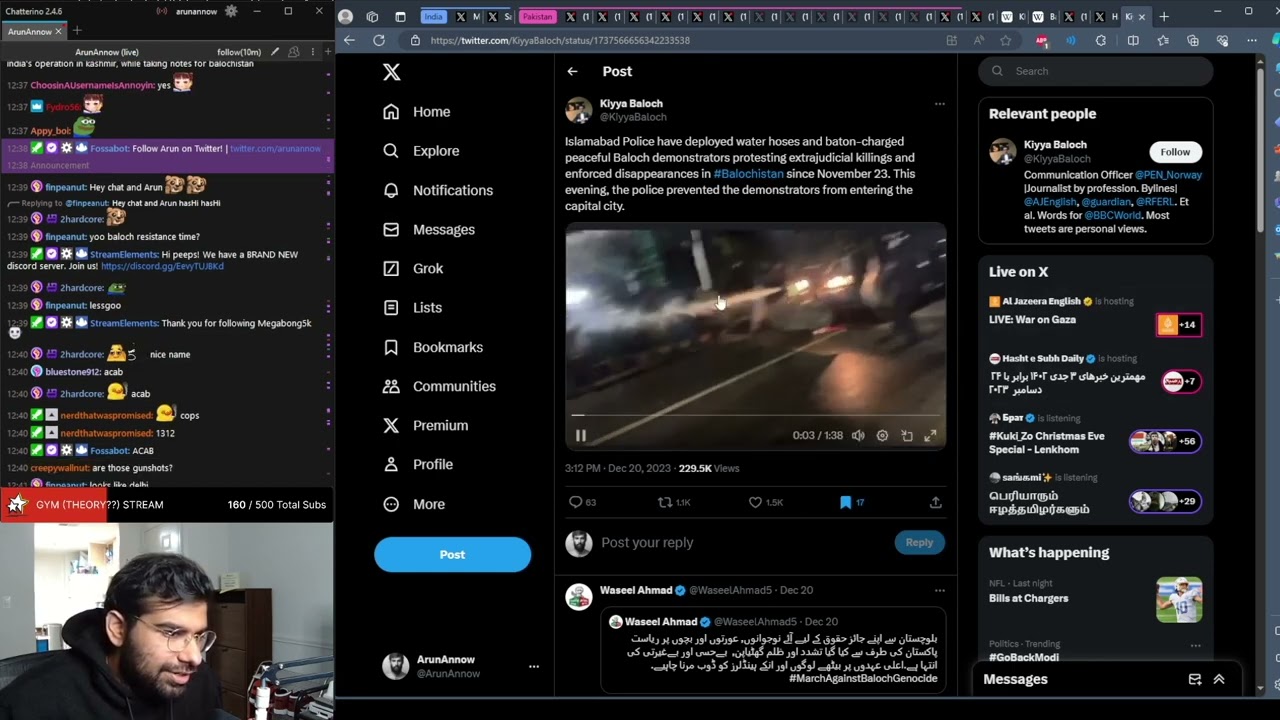Toggle picture-in-picture on the video
Image resolution: width=1280 pixels, height=720 pixels.
tap(906, 436)
